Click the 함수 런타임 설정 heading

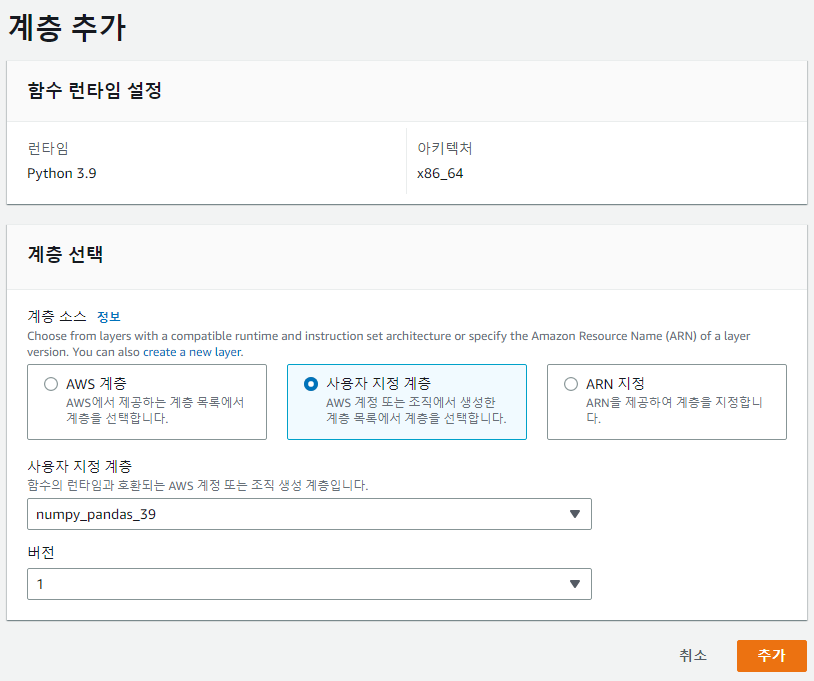pyautogui.click(x=94, y=91)
